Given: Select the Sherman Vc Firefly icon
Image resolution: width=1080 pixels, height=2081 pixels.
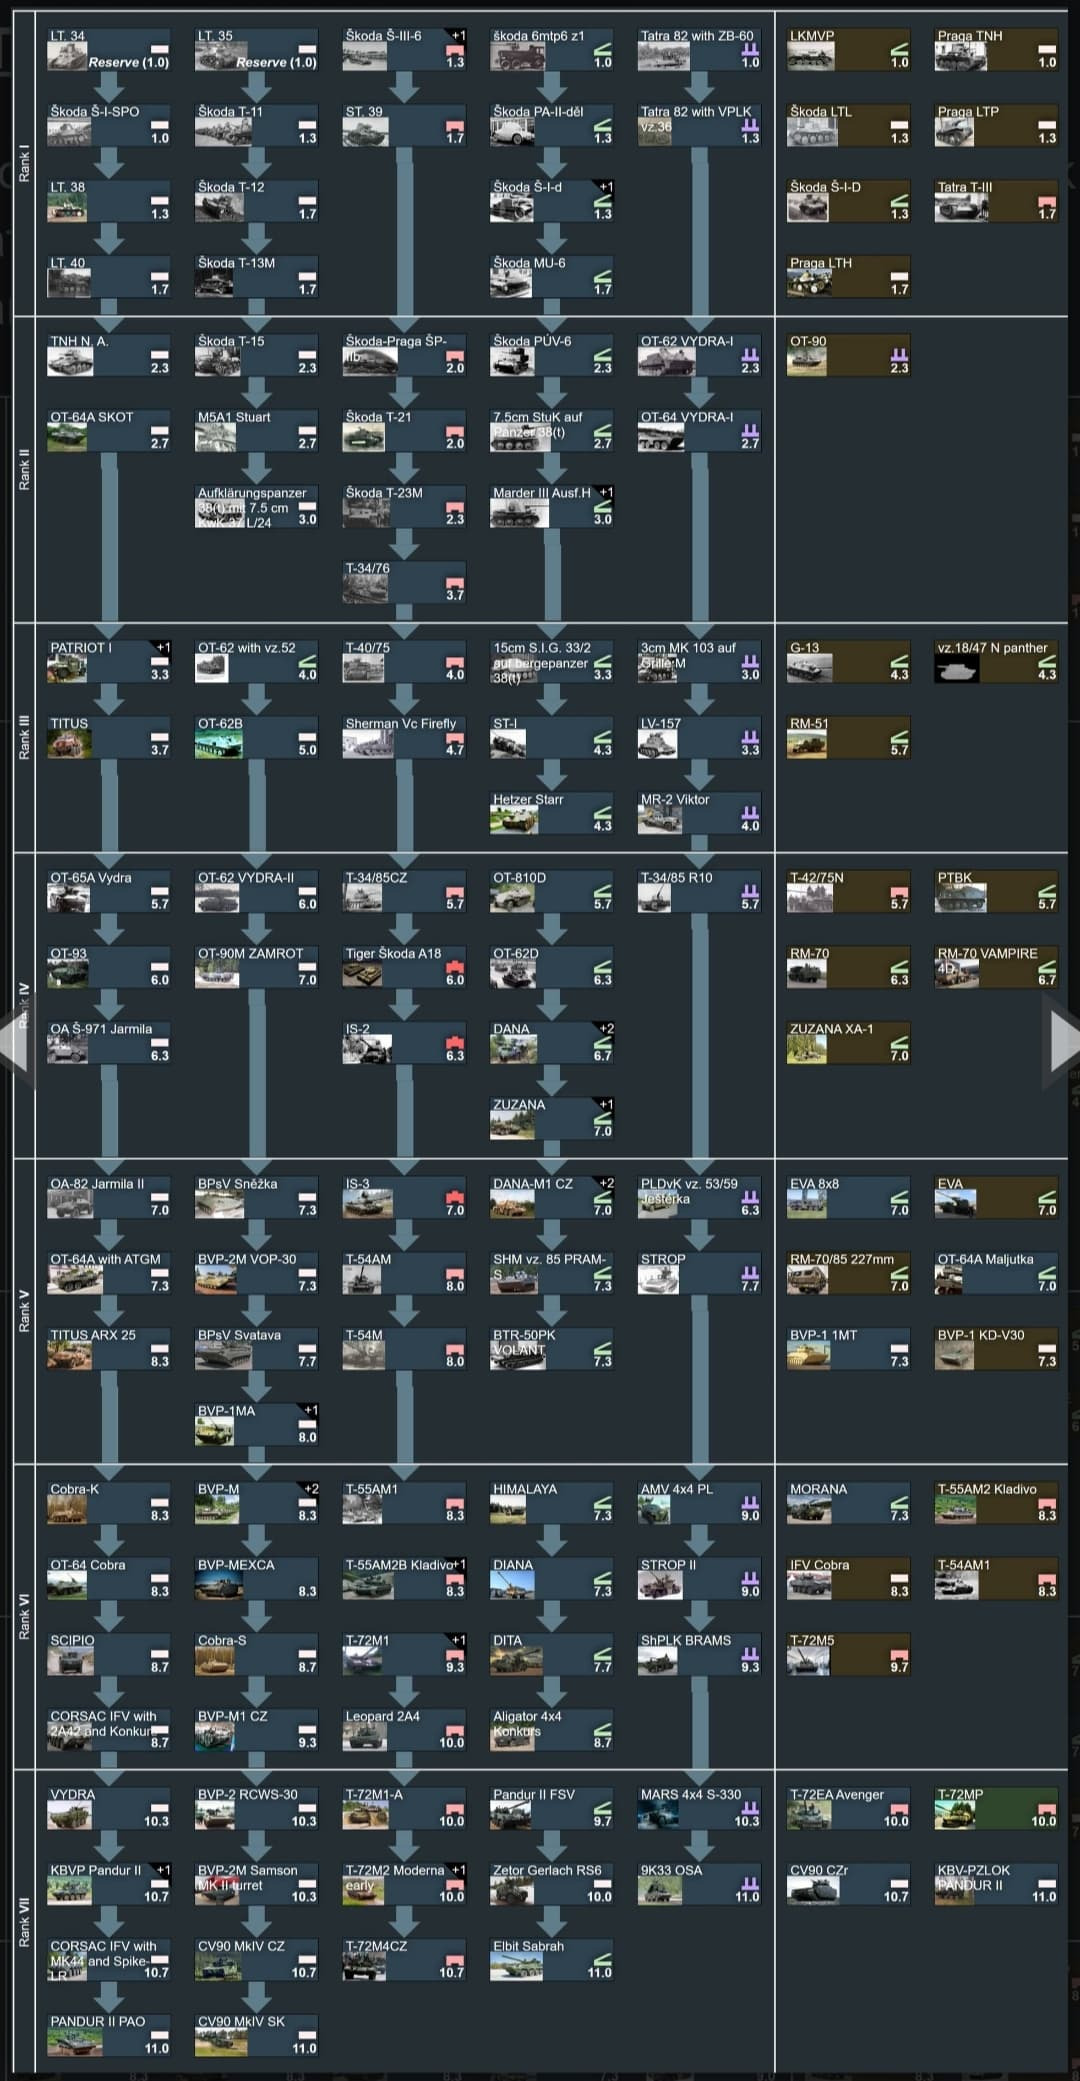Looking at the screenshot, I should coord(366,743).
